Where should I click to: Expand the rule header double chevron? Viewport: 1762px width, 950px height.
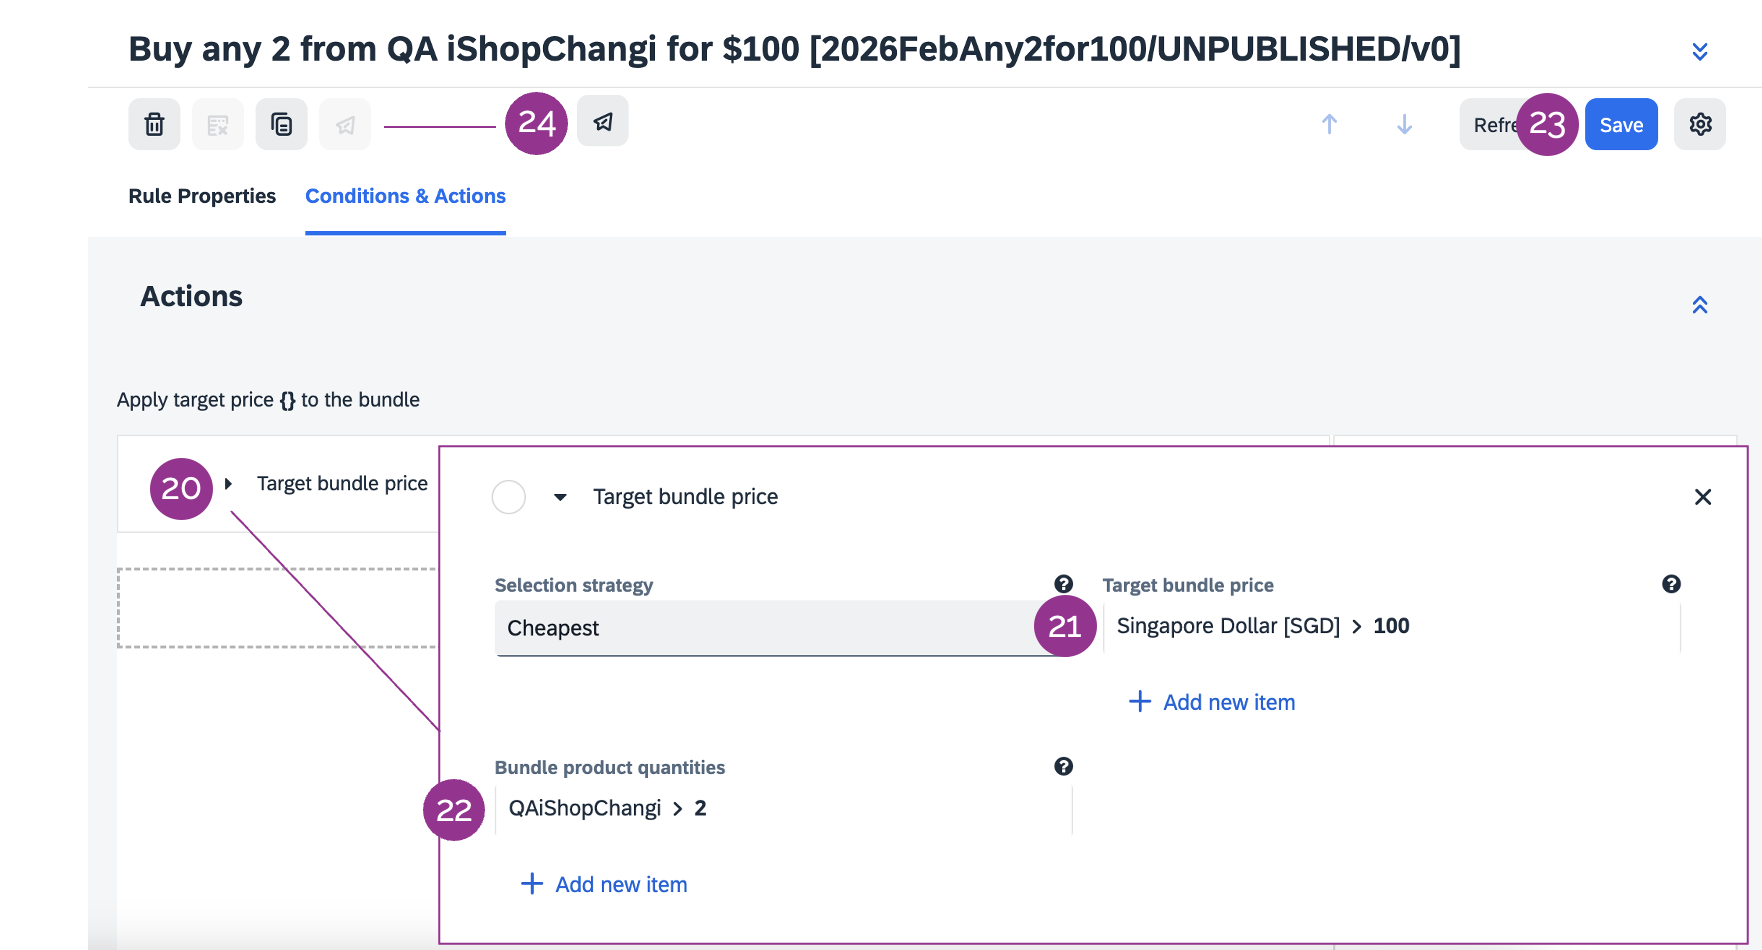pos(1699,51)
